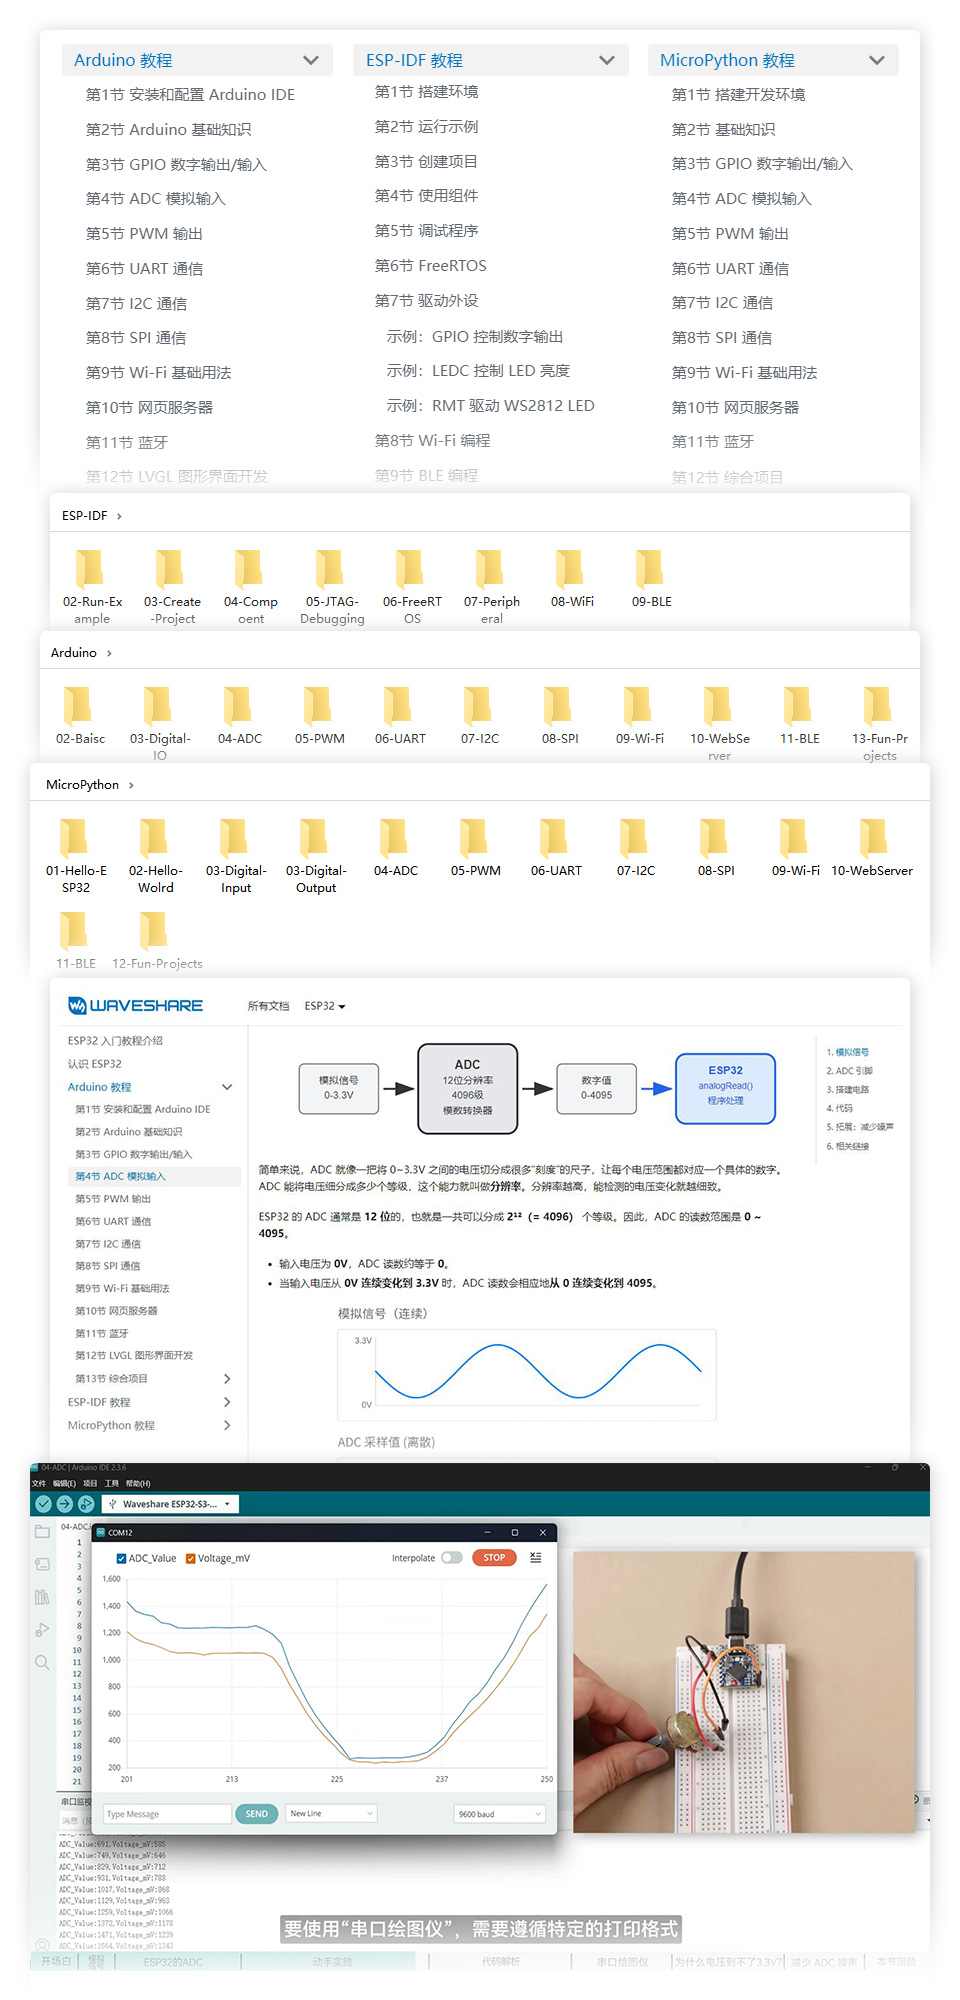Jump to 3. 搭建电路 in page outline
The image size is (960, 2000).
[x=848, y=1089]
